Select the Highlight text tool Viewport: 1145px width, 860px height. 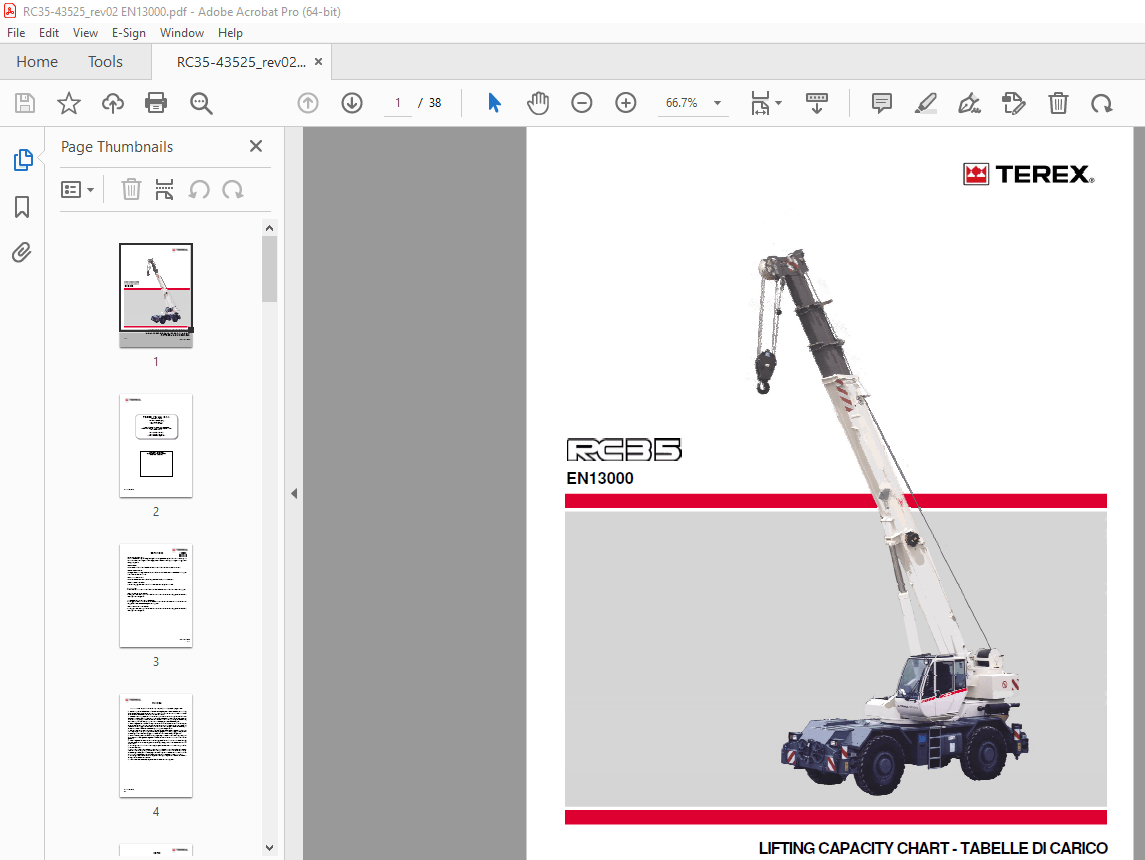click(925, 103)
